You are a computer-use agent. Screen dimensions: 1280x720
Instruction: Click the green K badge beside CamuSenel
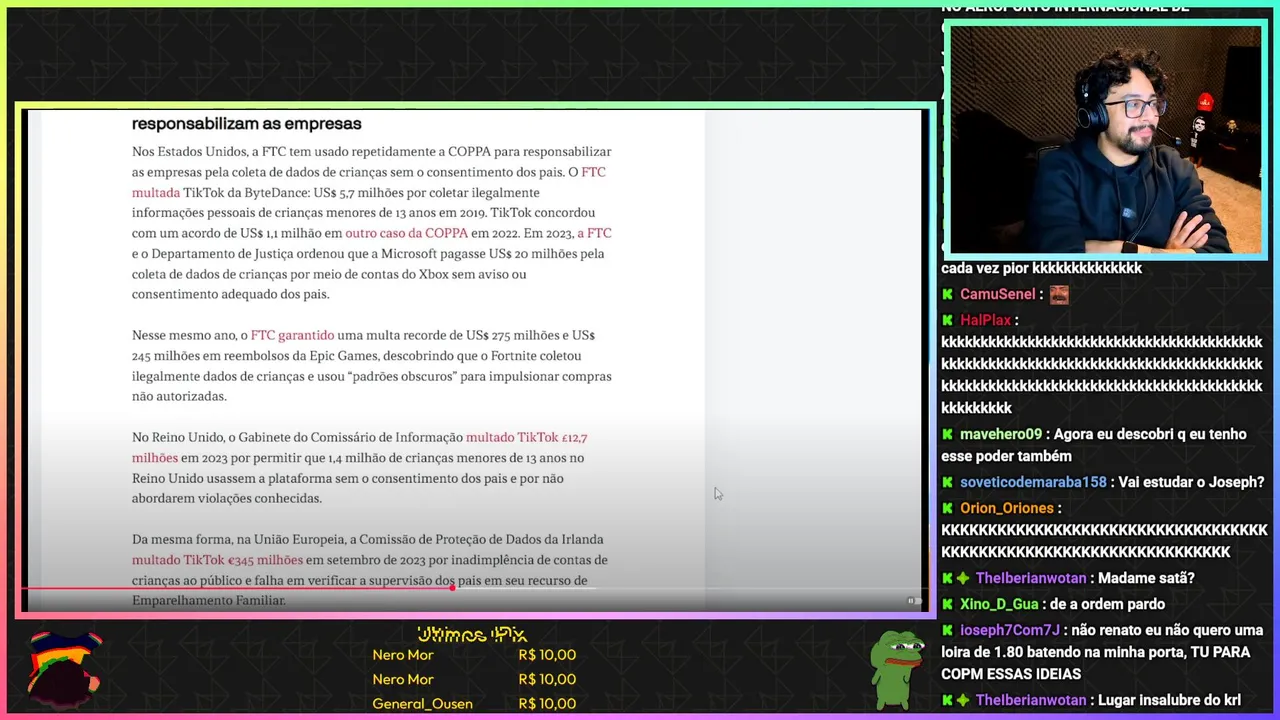948,294
